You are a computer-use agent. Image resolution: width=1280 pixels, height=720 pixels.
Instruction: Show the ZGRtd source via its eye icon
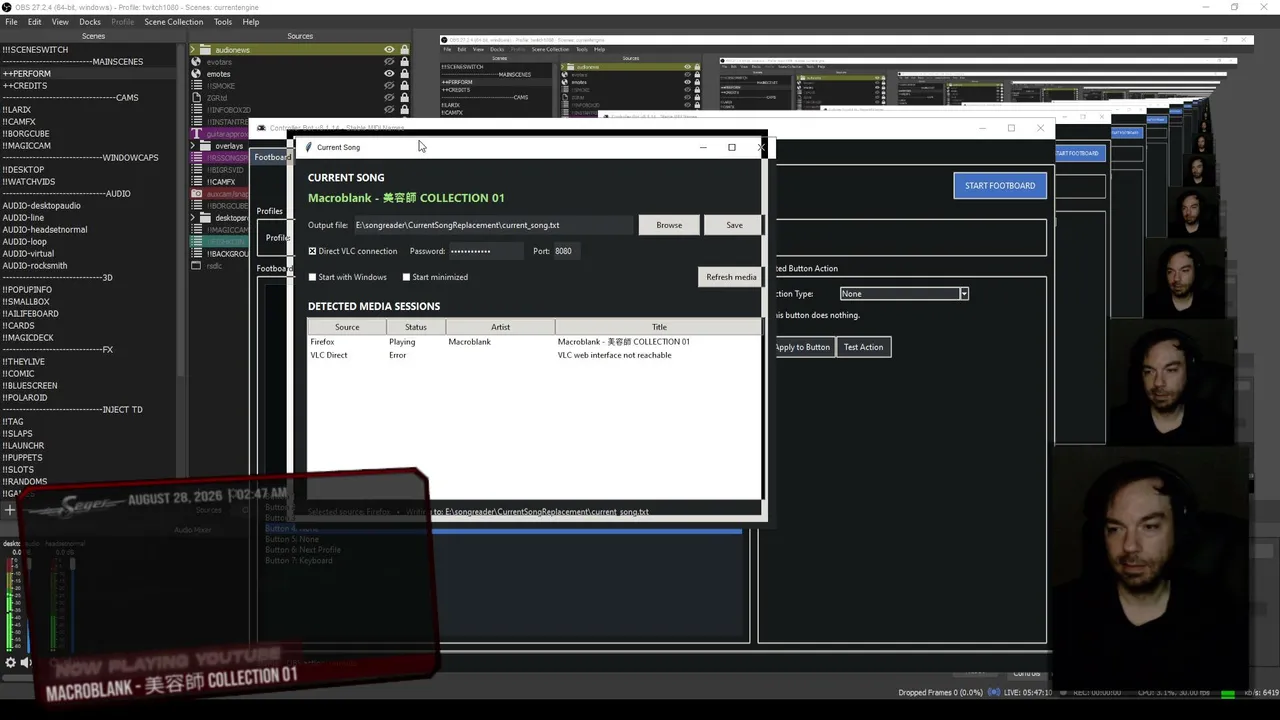pyautogui.click(x=389, y=98)
